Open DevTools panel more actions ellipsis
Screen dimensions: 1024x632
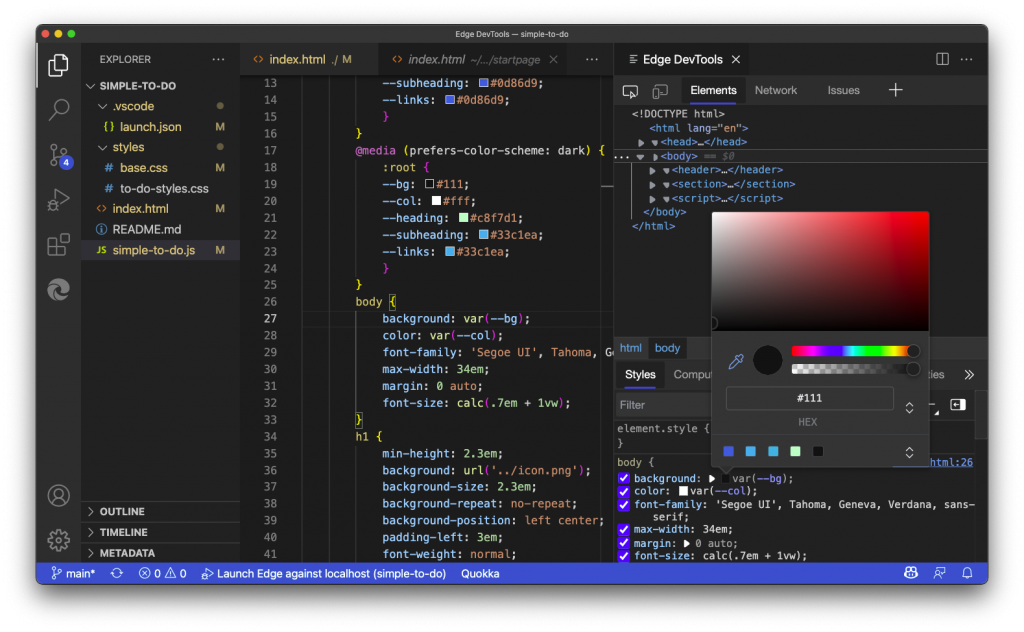[x=967, y=59]
